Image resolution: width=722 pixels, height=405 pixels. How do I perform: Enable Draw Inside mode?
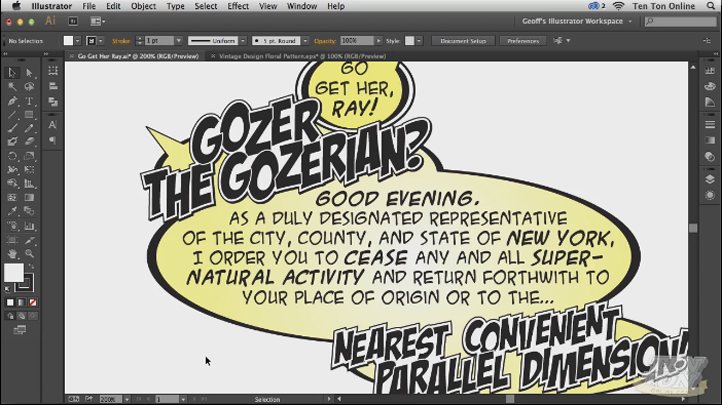33,316
